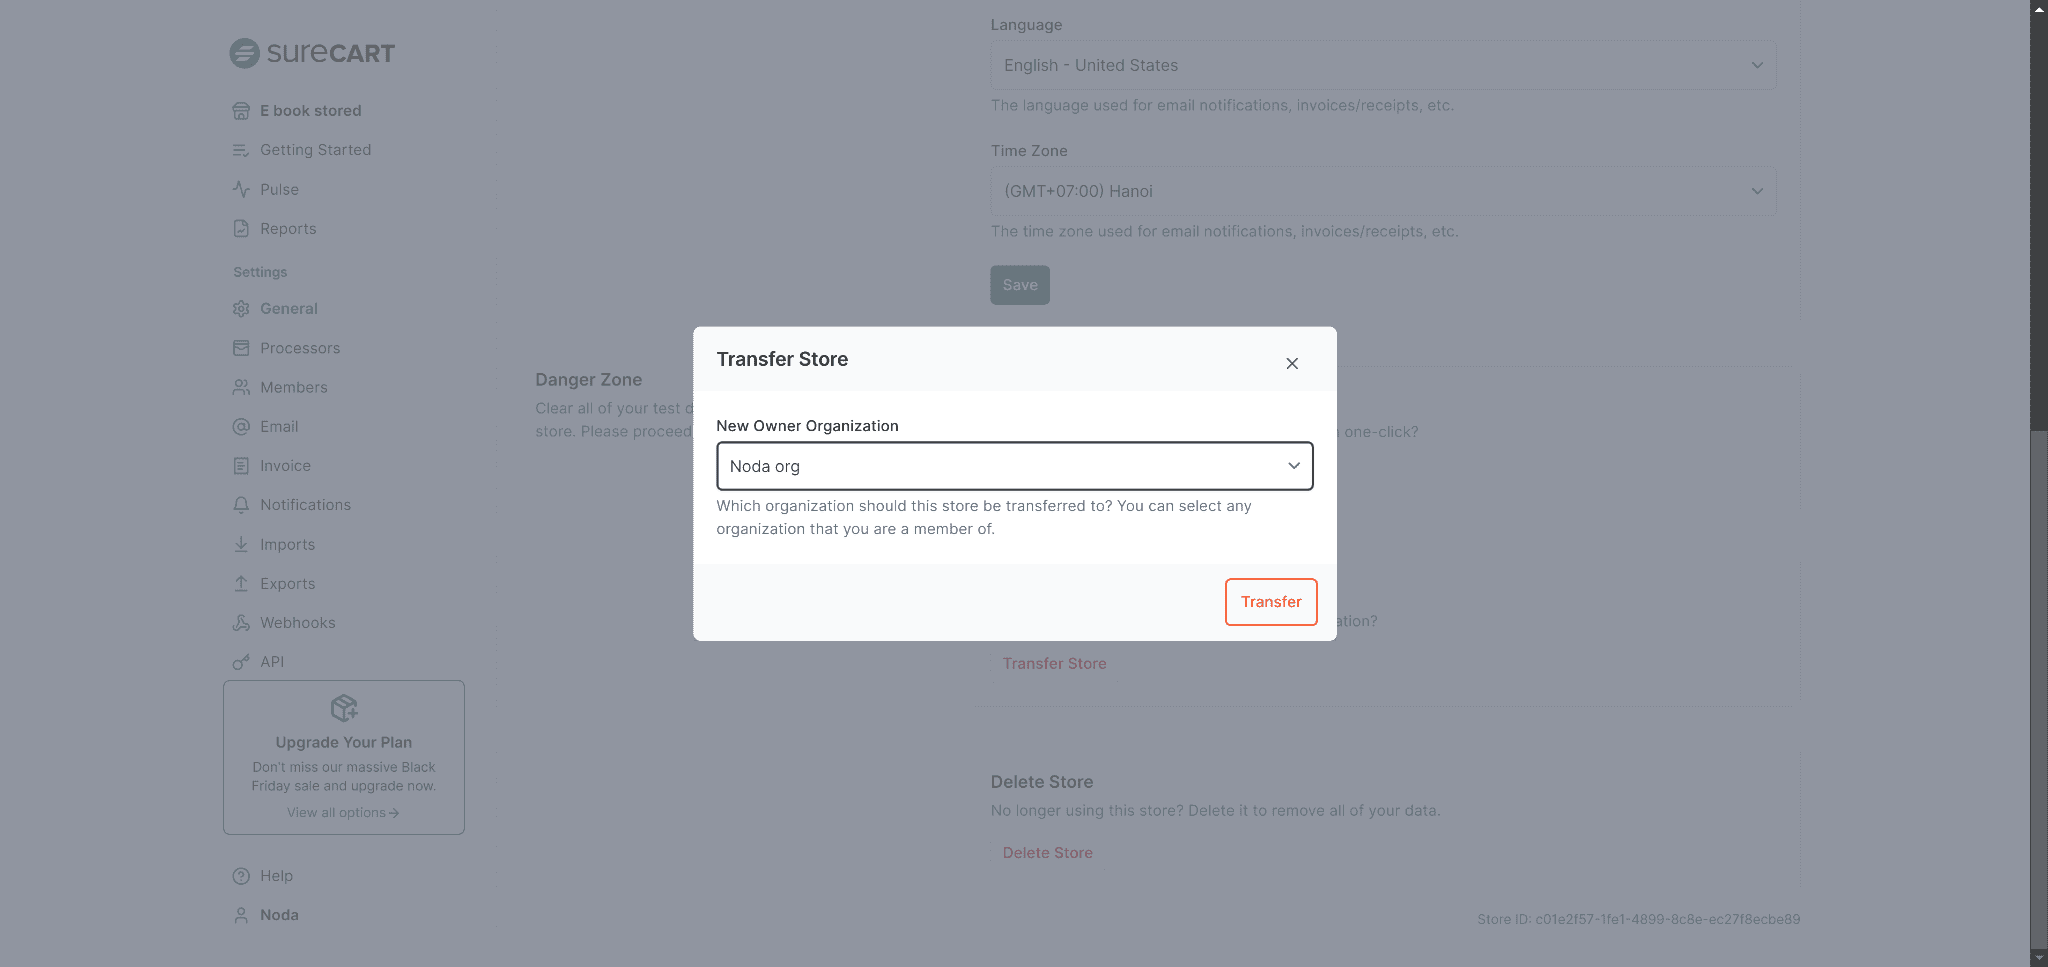This screenshot has height=967, width=2048.
Task: Open Processors settings page
Action: 300,348
